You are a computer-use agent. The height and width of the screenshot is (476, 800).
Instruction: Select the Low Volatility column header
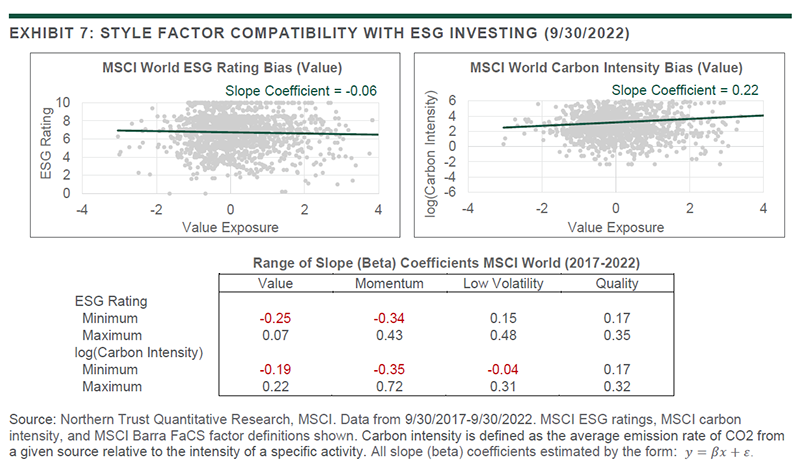point(503,283)
